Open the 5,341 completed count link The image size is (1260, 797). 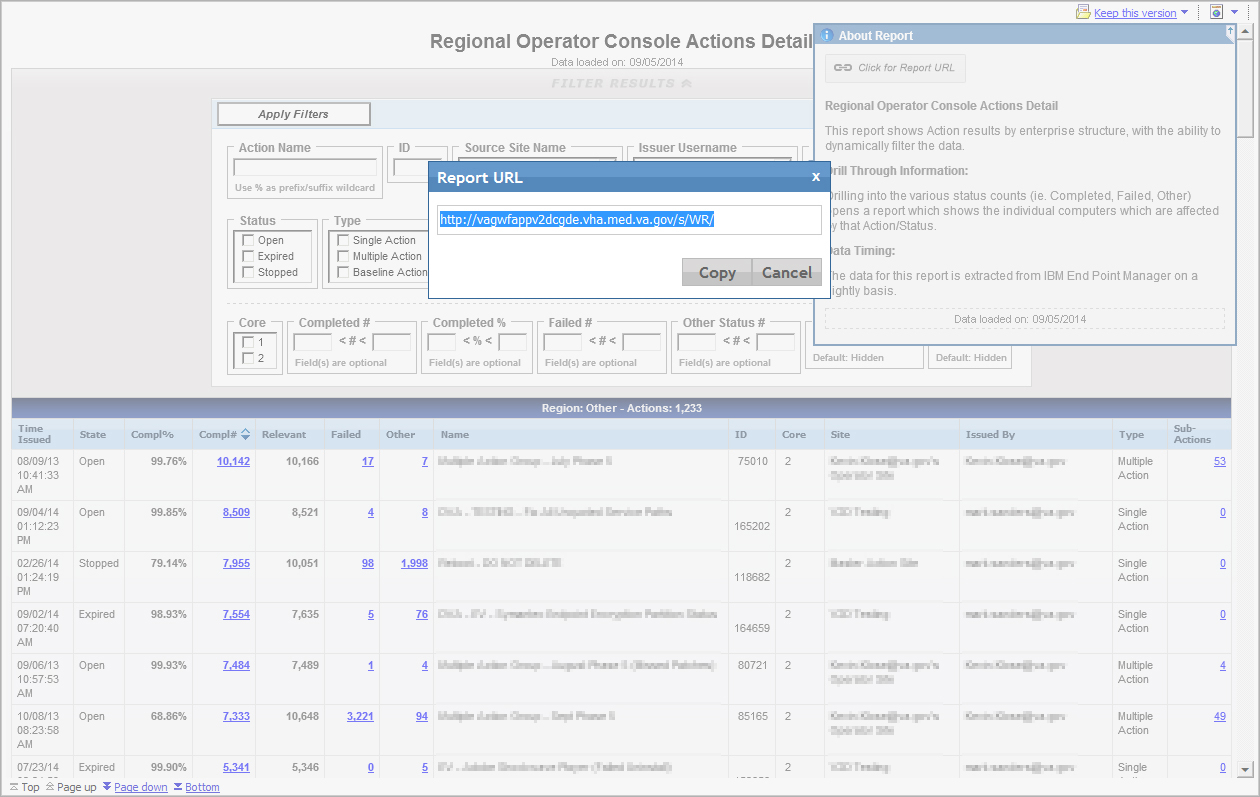pos(236,767)
